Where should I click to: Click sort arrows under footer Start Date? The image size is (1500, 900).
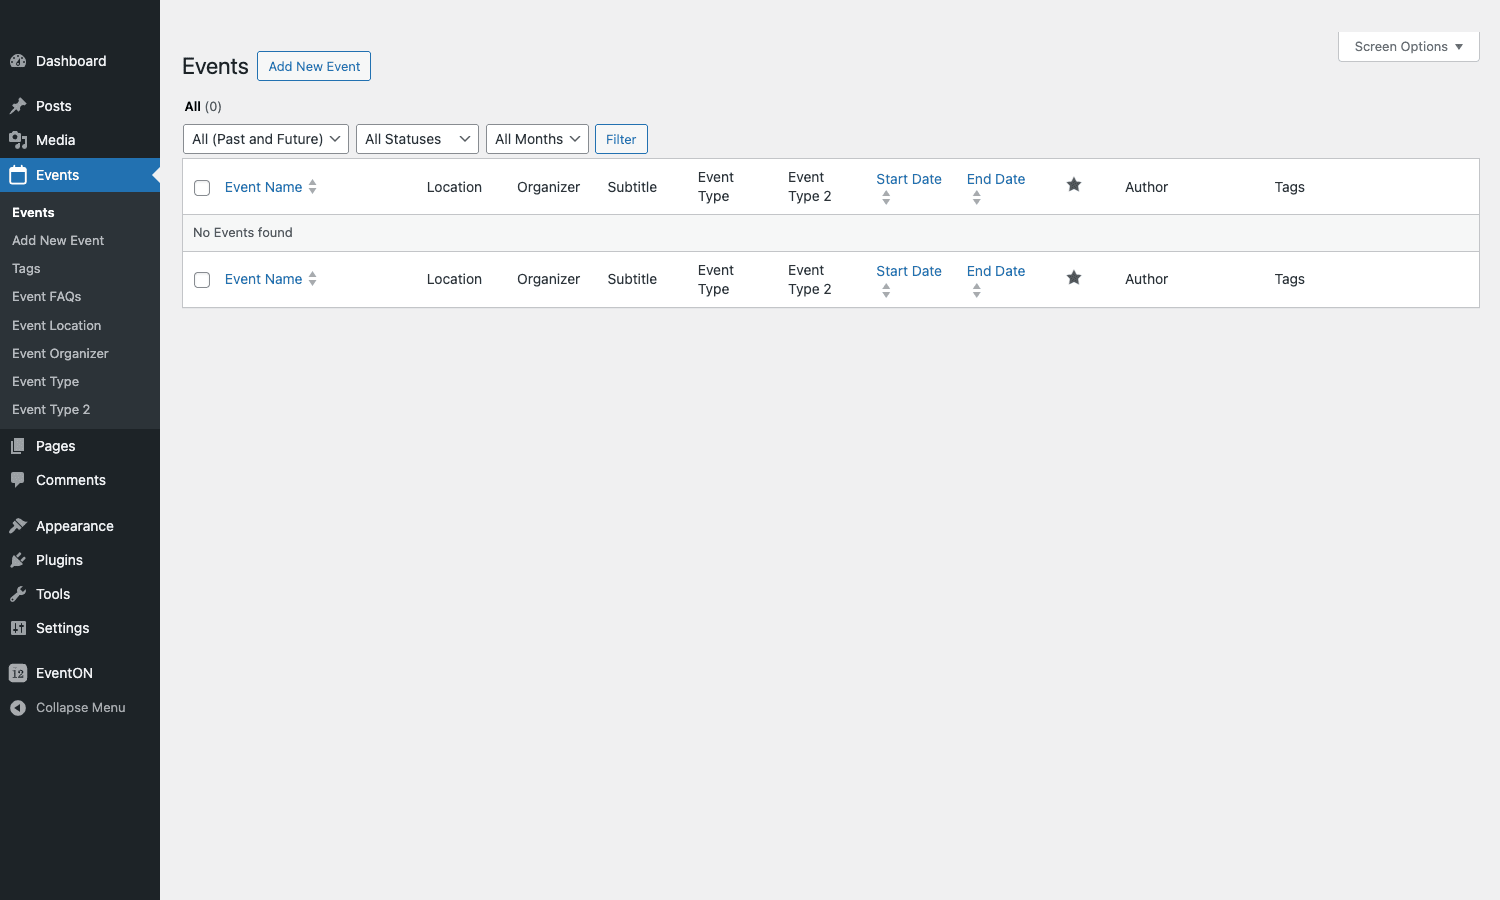coord(886,290)
